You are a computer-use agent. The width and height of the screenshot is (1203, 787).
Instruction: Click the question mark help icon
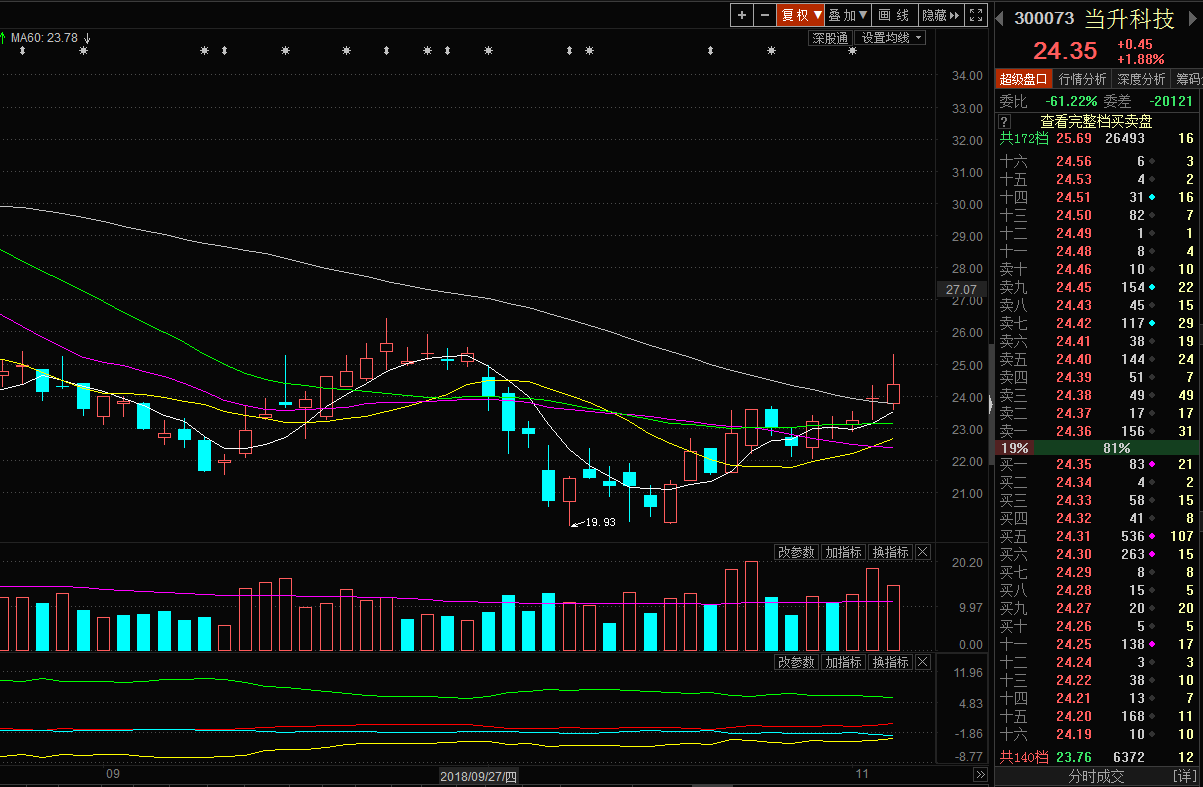1004,121
